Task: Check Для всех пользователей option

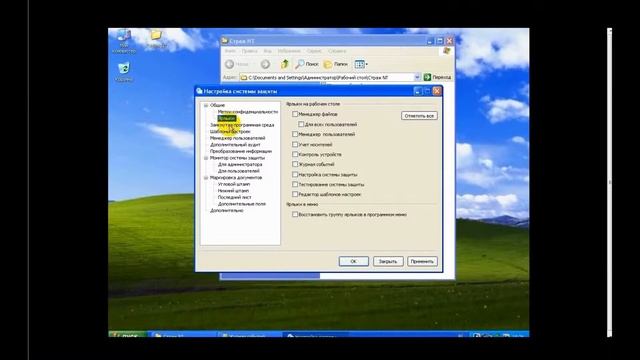Action: pos(301,124)
